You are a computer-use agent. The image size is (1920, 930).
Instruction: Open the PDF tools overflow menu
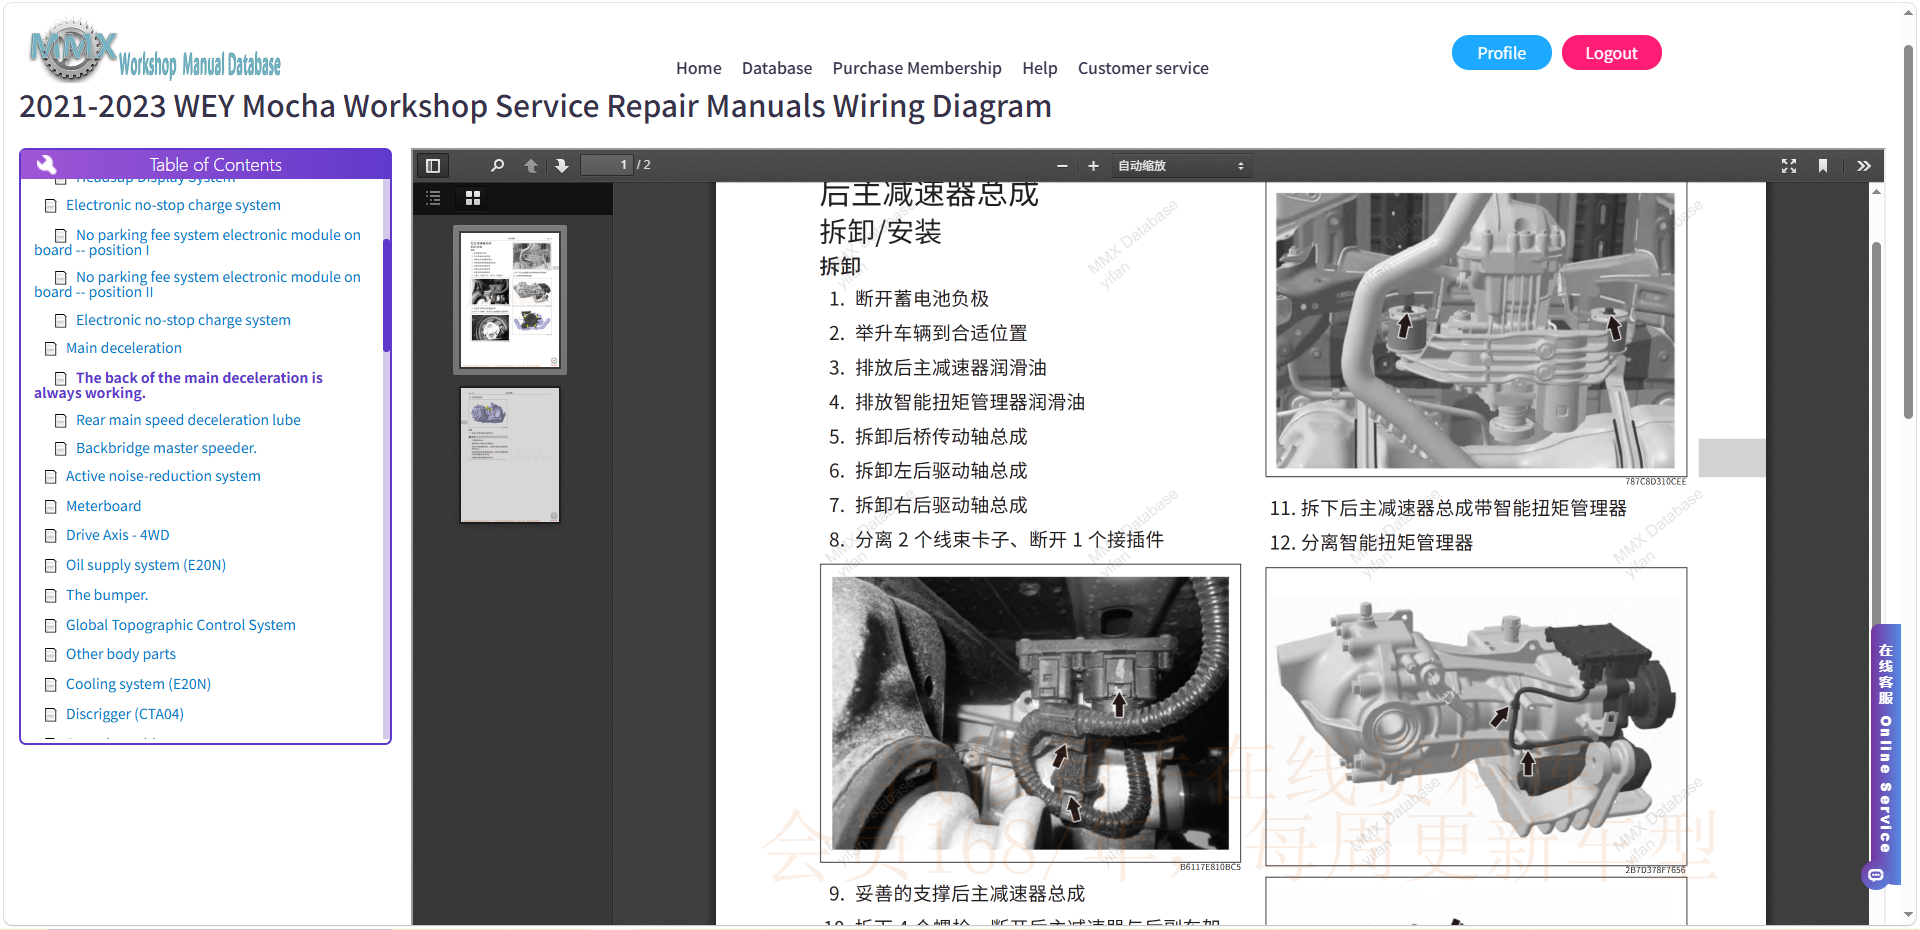(x=1864, y=166)
